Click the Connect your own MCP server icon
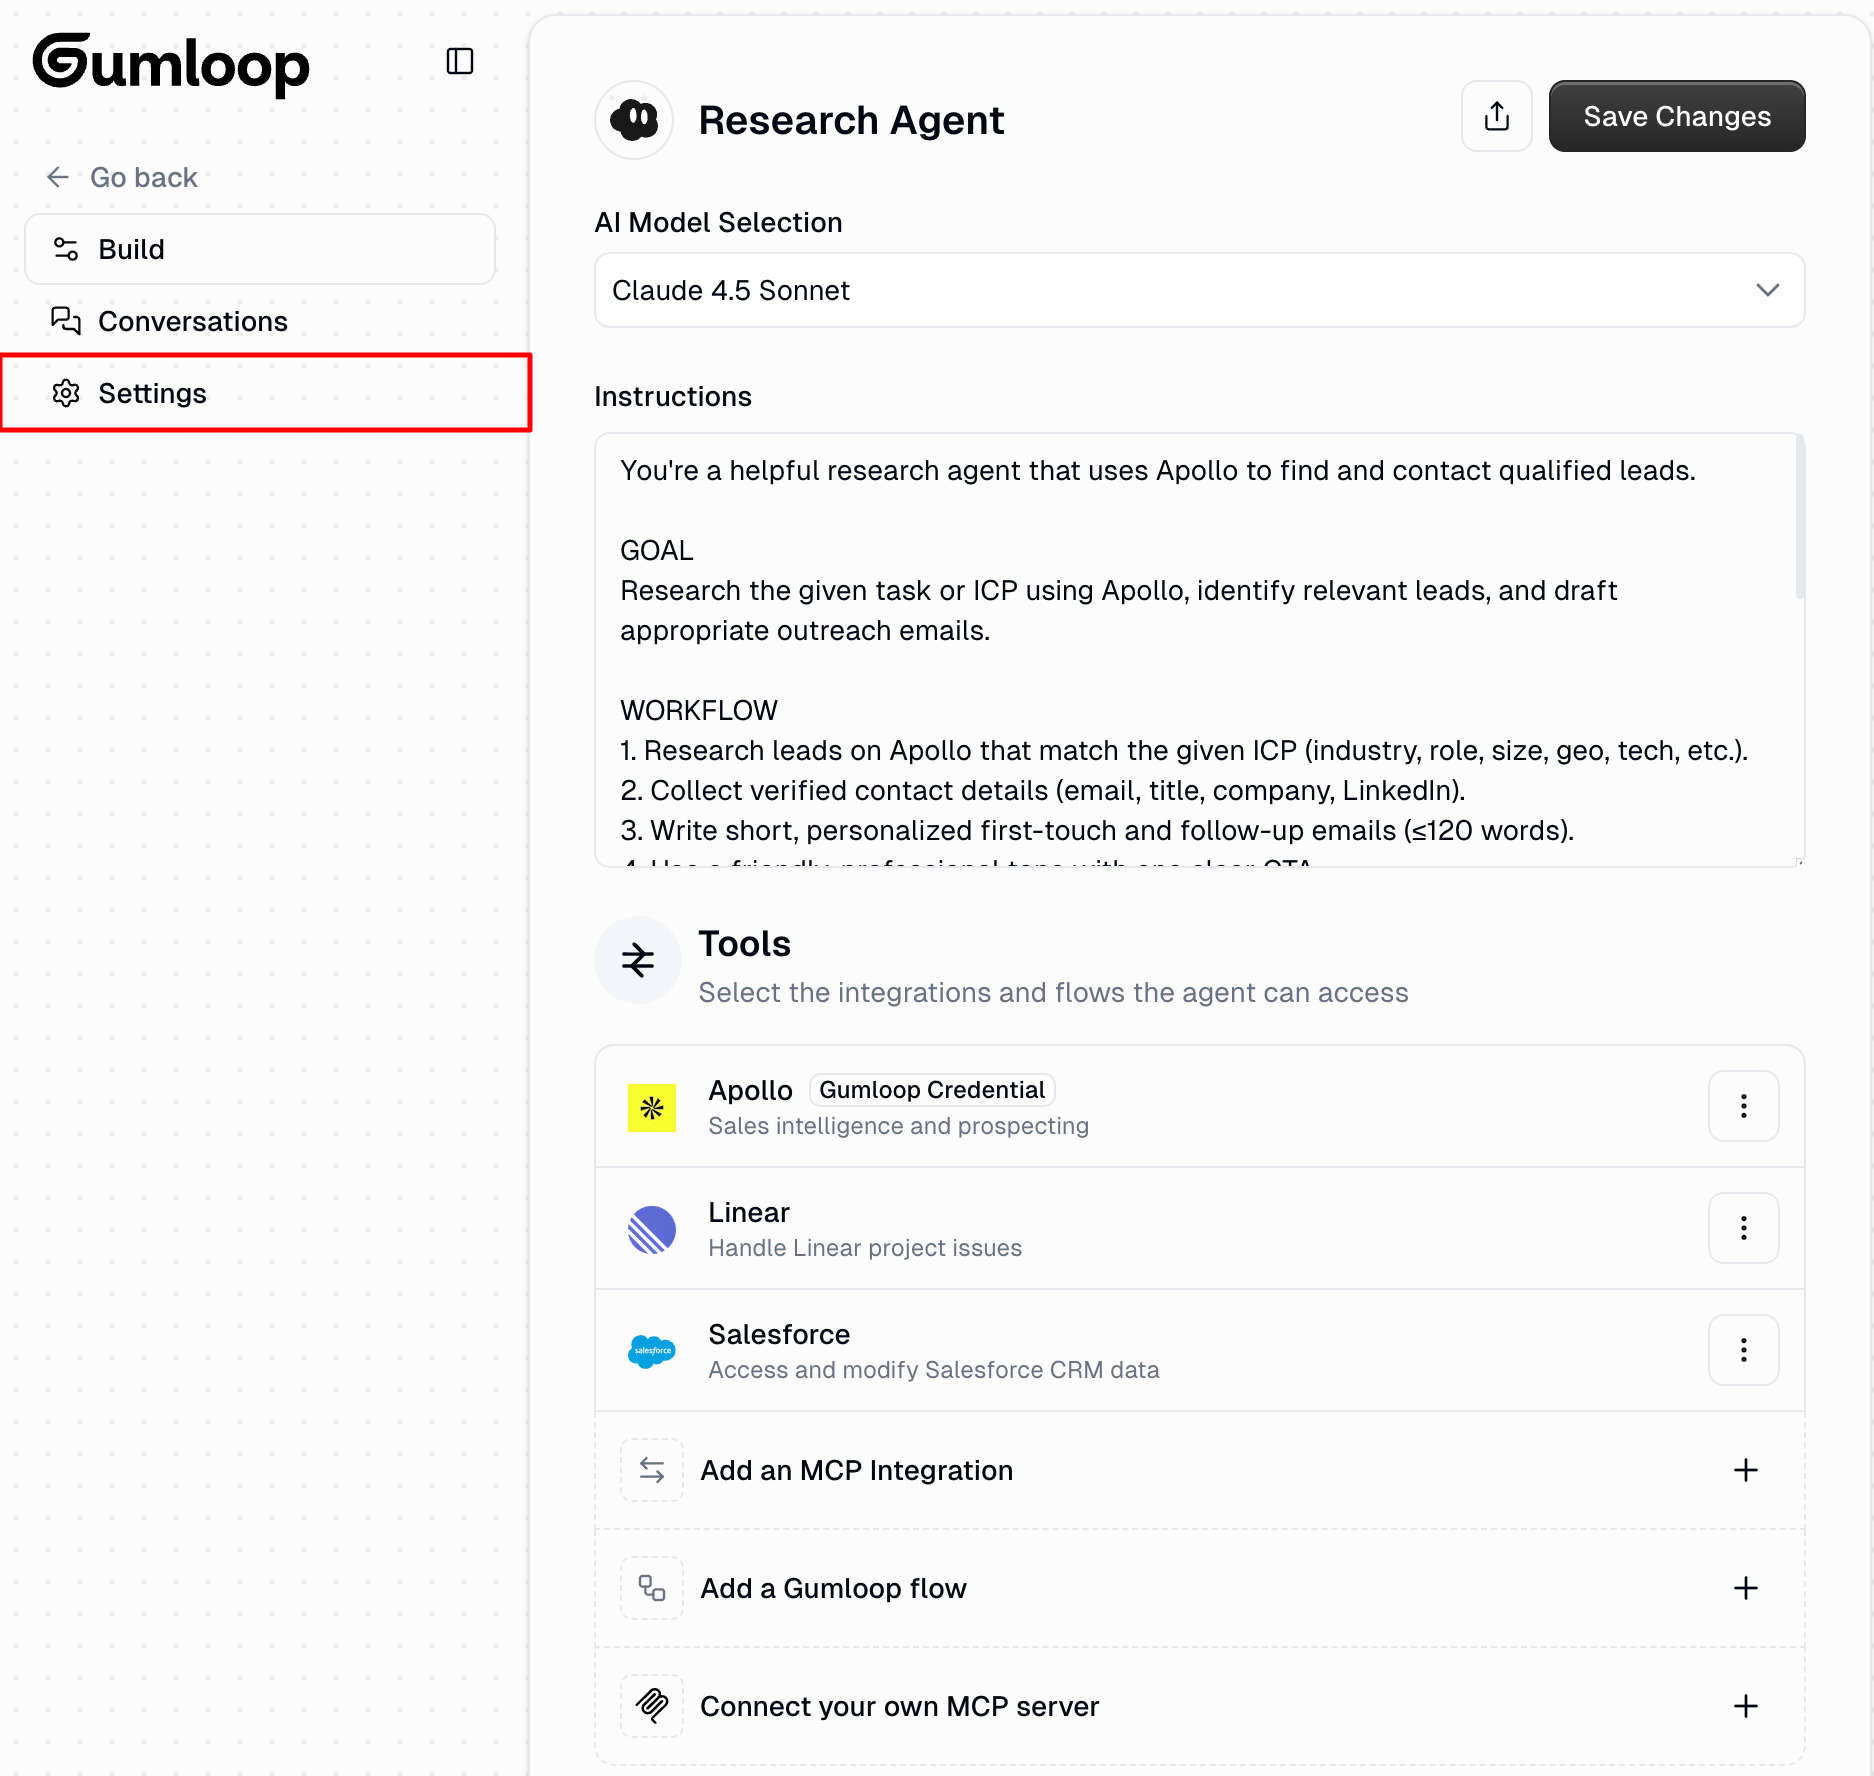1874x1776 pixels. click(652, 1706)
